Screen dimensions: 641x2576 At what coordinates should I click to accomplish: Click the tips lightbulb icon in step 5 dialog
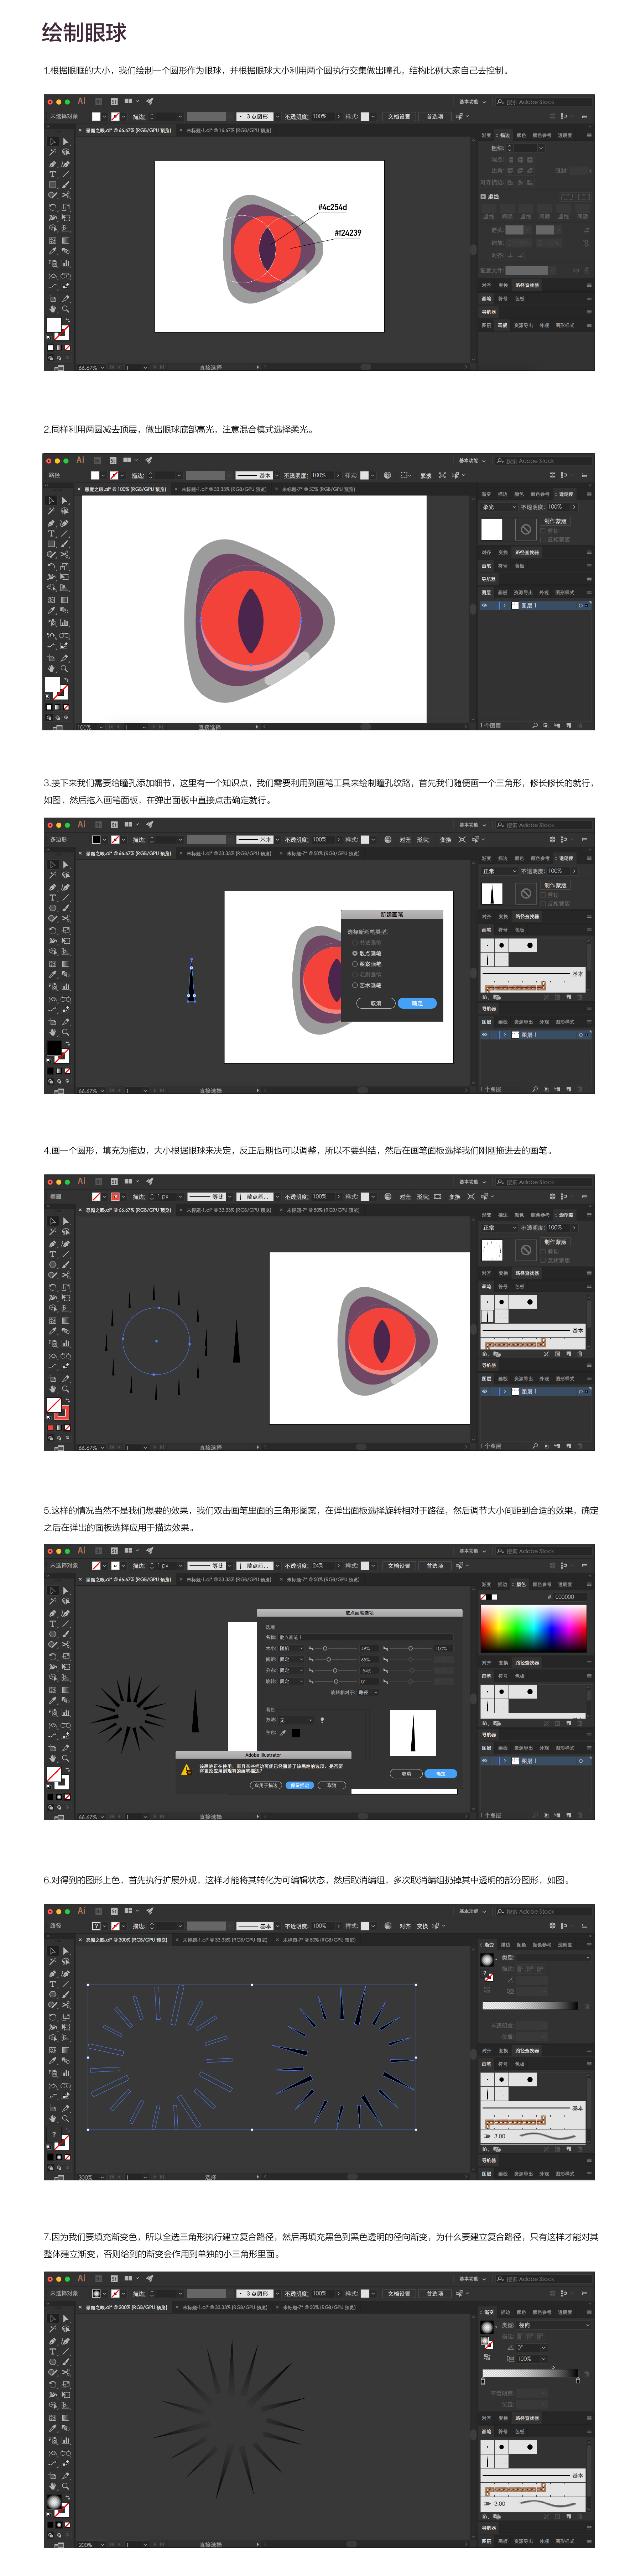322,1720
